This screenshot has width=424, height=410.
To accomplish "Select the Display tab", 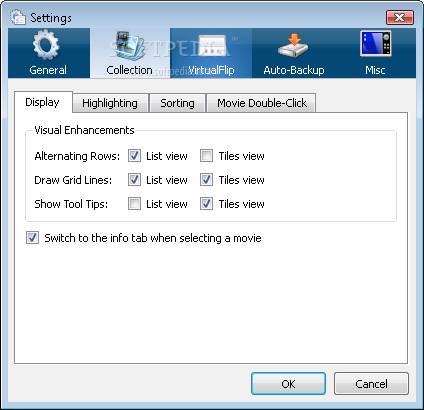I will [x=43, y=102].
